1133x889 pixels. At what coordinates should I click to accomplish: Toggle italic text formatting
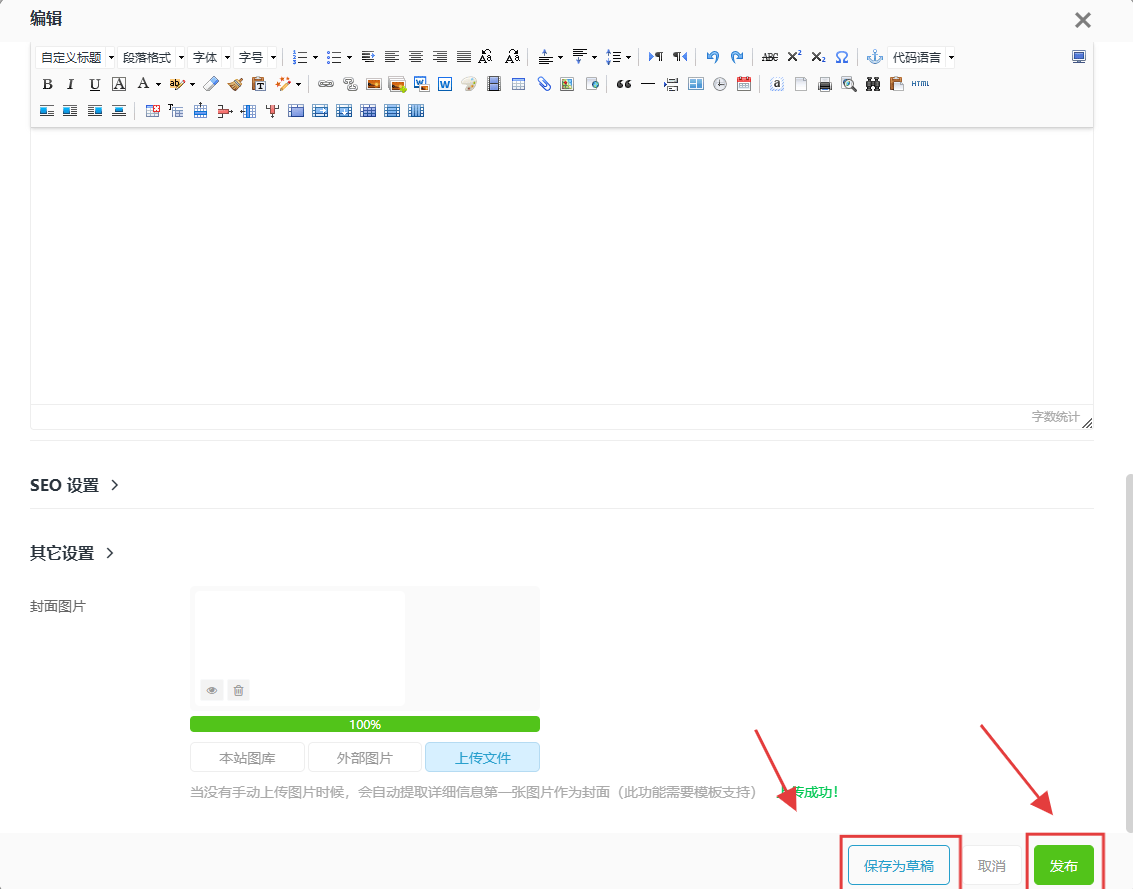point(71,85)
